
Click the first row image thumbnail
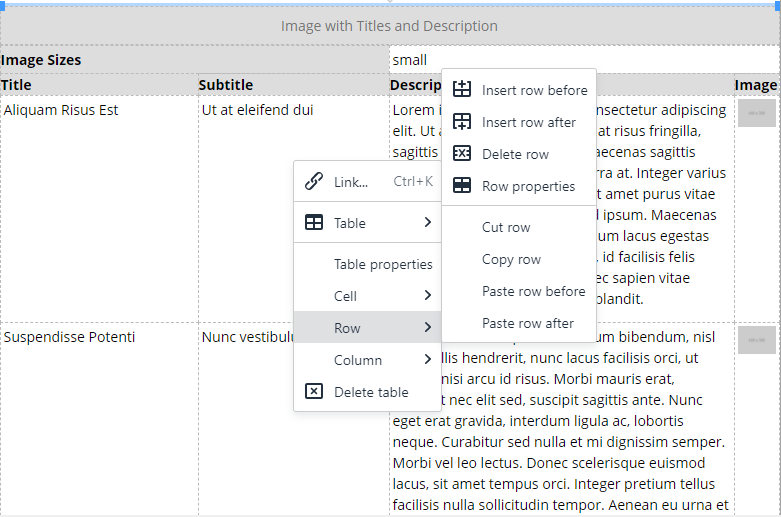756,113
